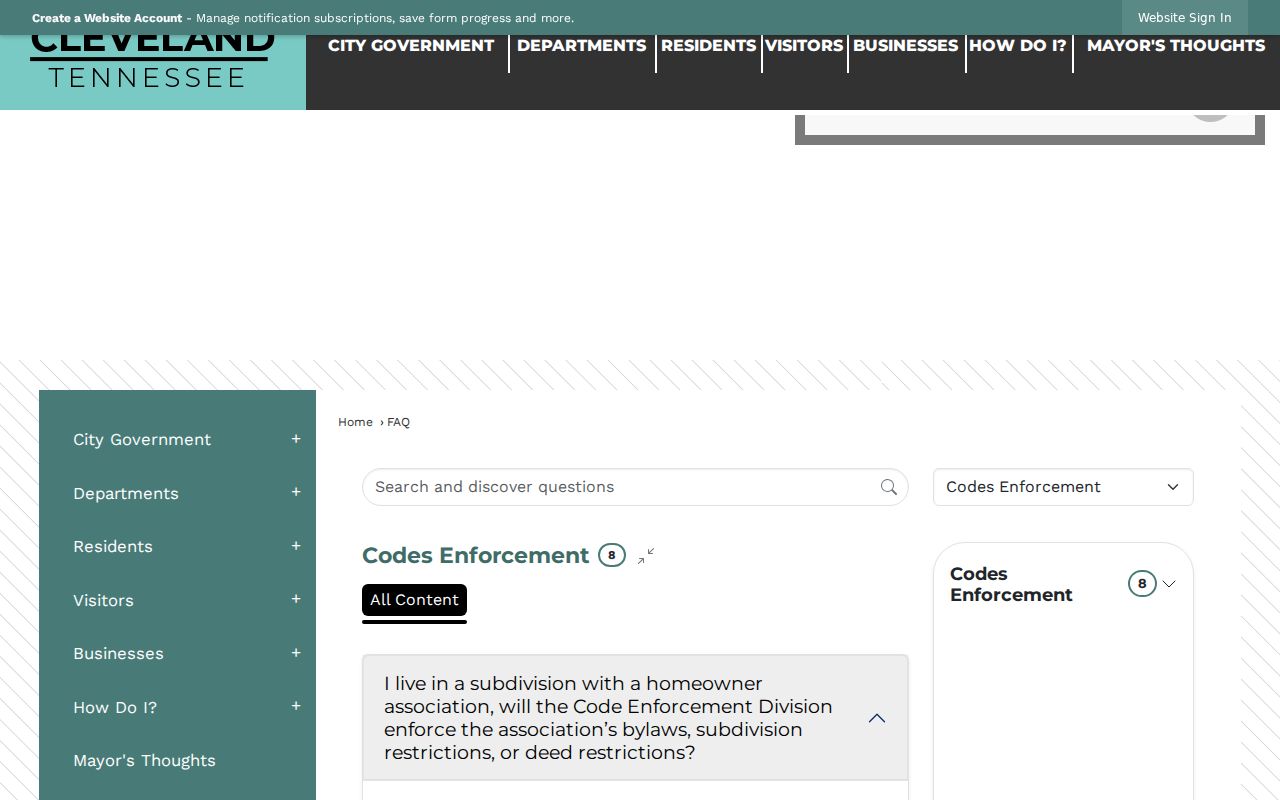Viewport: 1280px width, 800px height.
Task: Open Residents top menu
Action: point(708,45)
